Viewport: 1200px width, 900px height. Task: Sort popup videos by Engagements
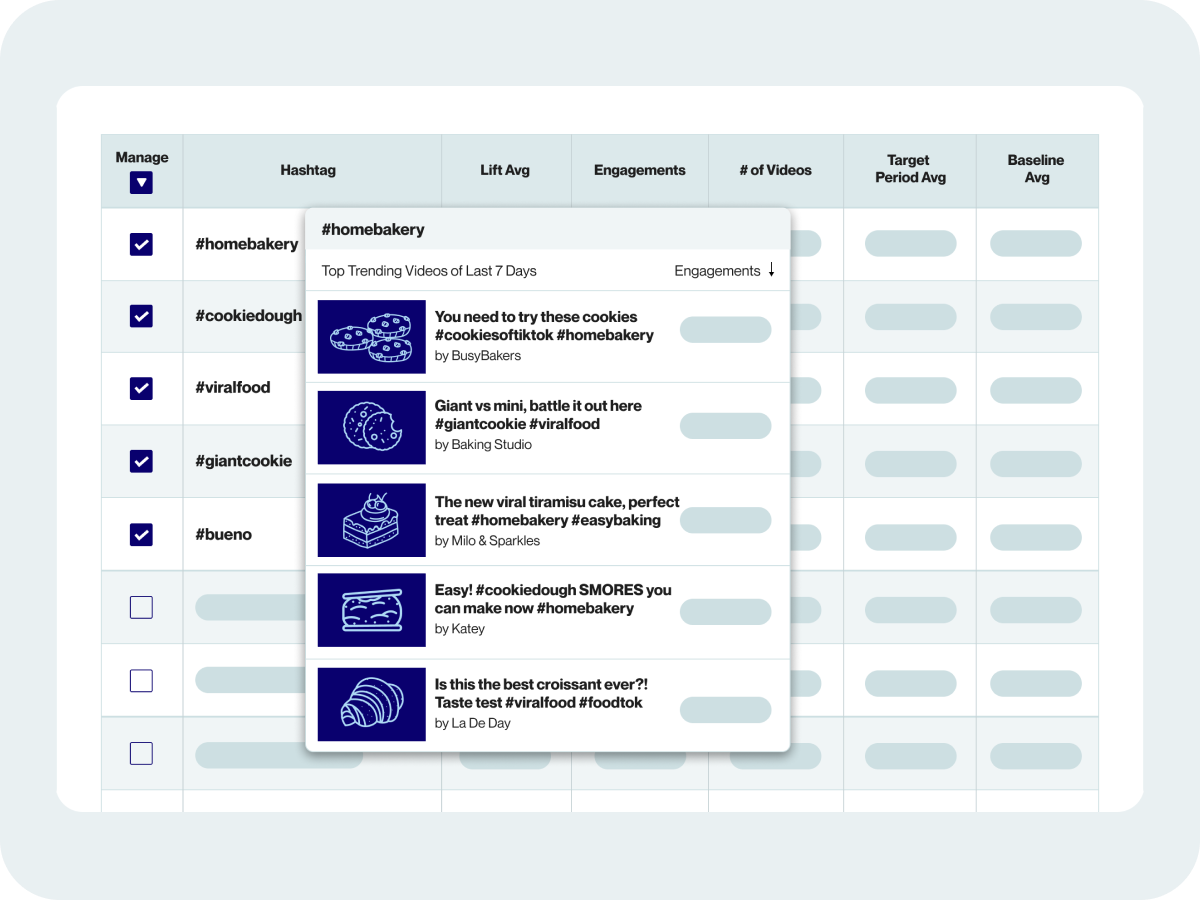(717, 271)
